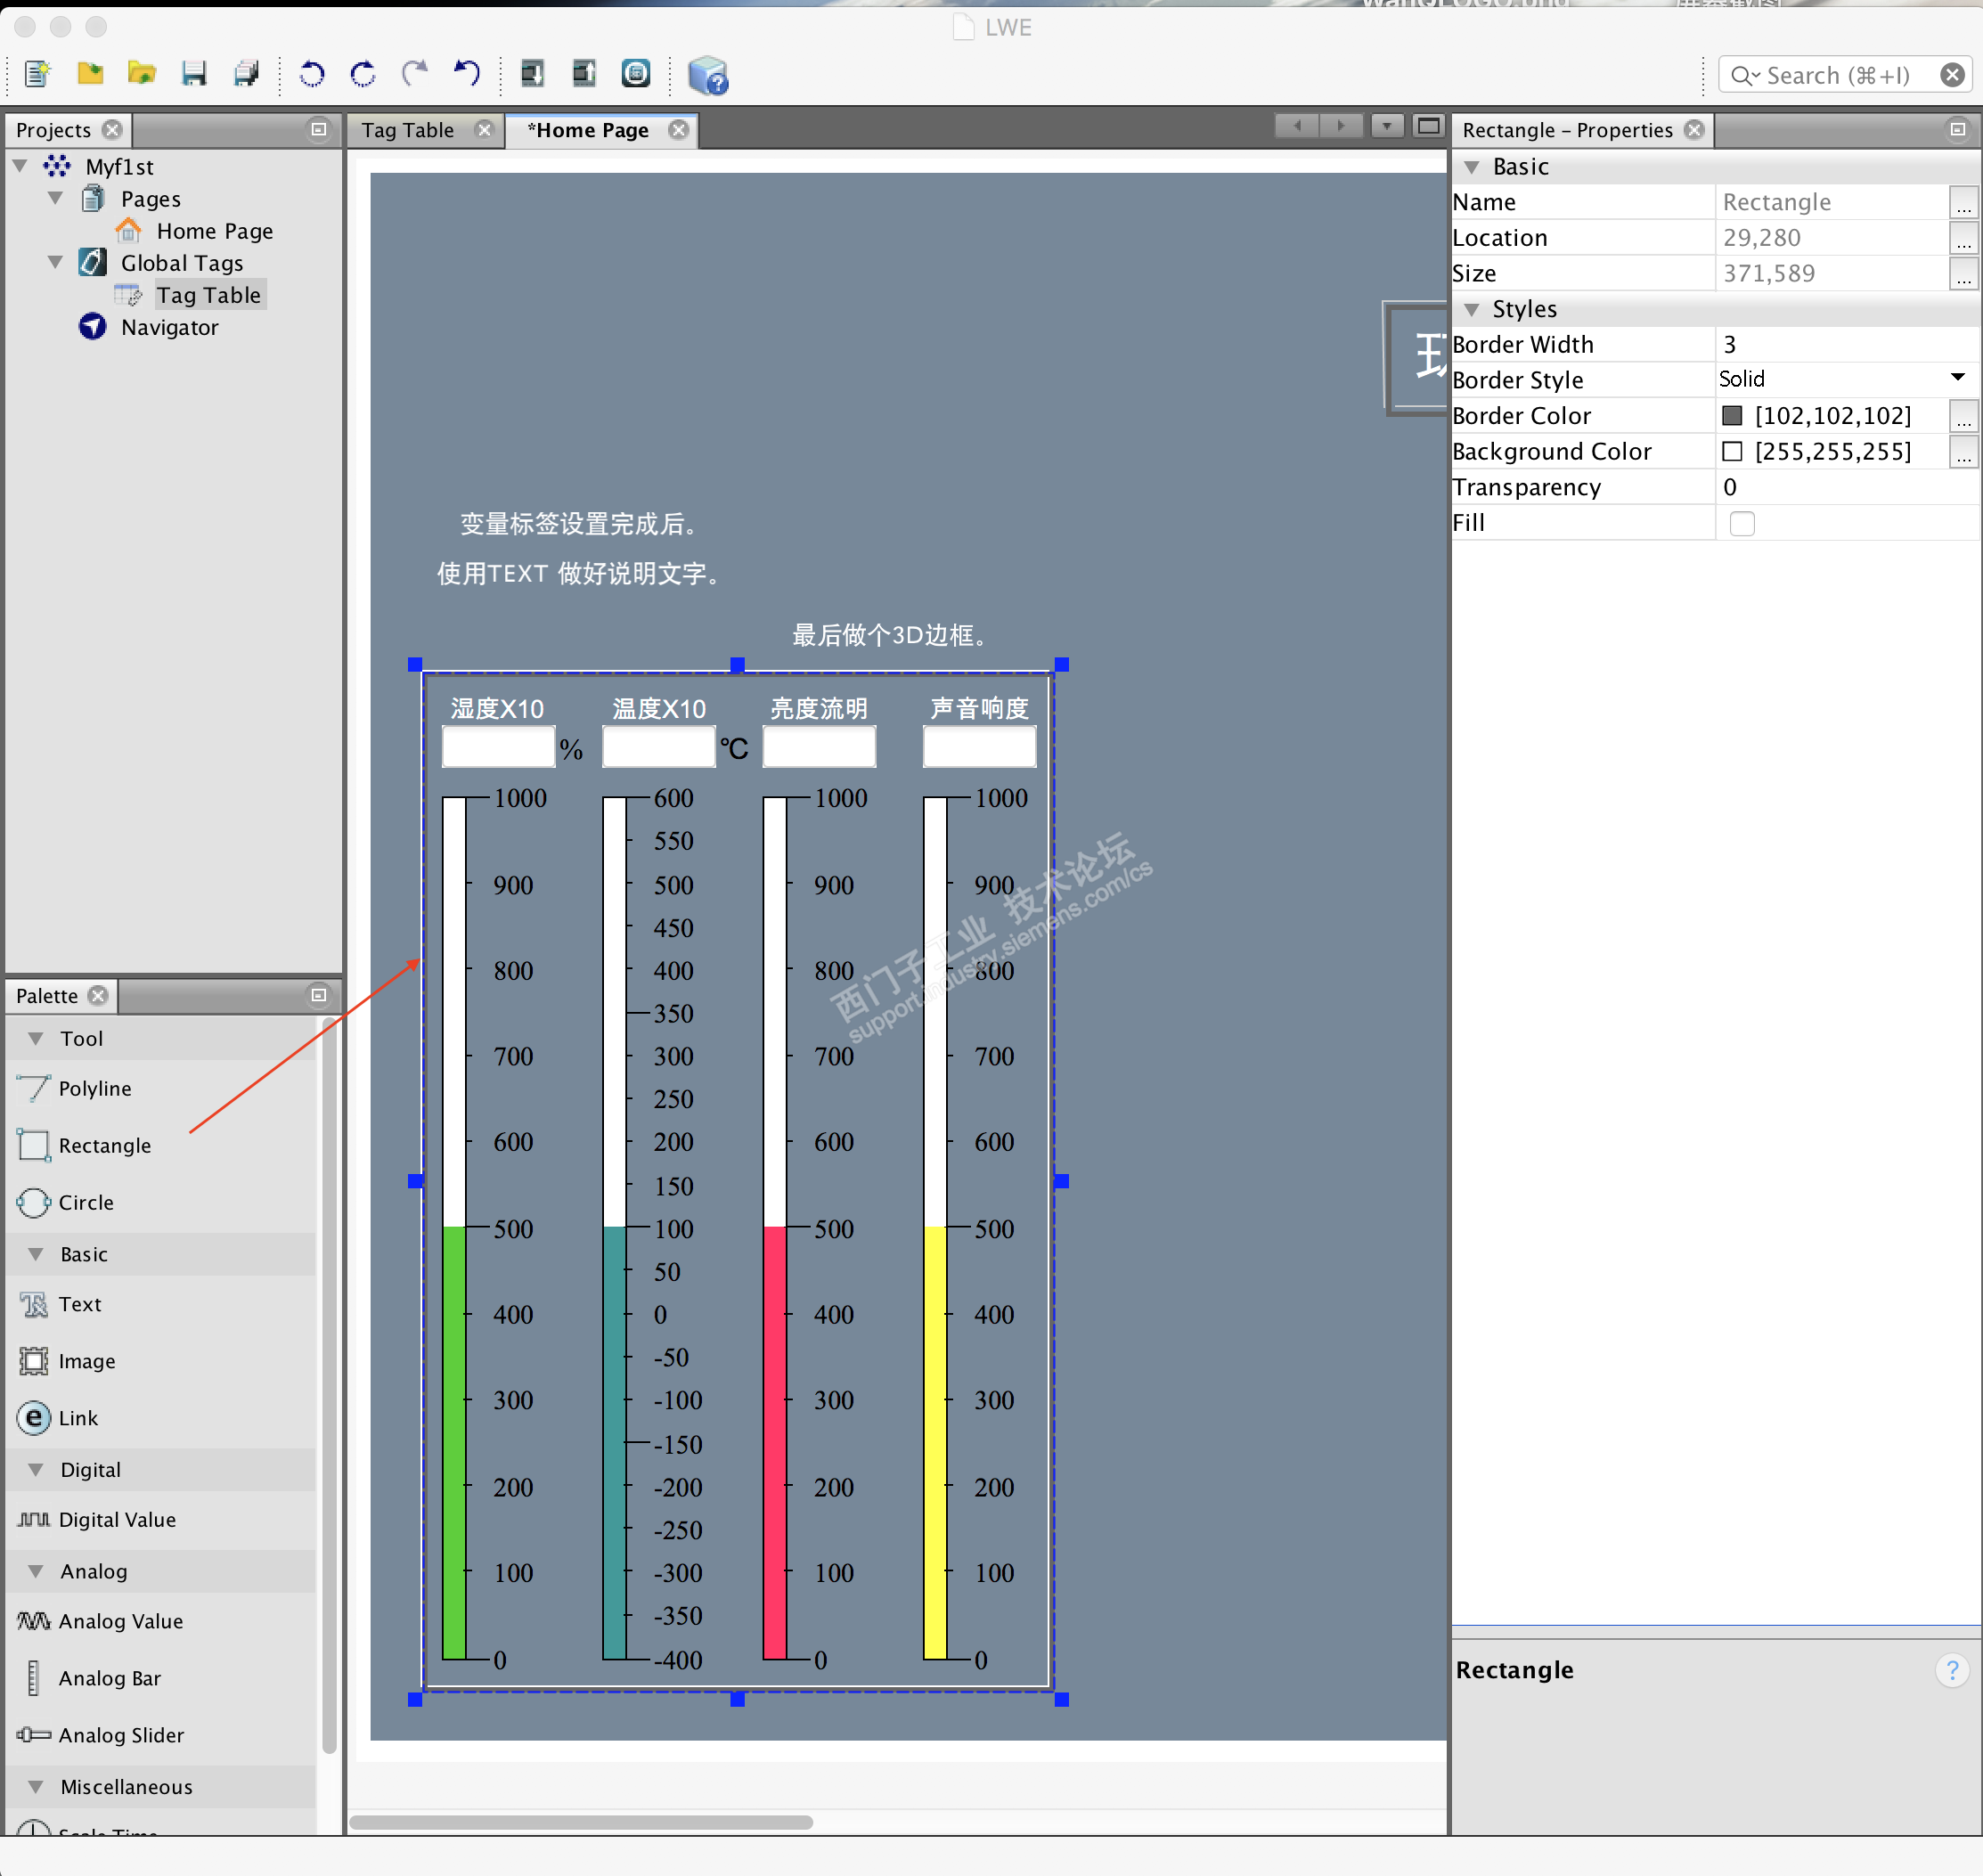Collapse the Styles properties section
The width and height of the screenshot is (1983, 1876).
click(1471, 309)
